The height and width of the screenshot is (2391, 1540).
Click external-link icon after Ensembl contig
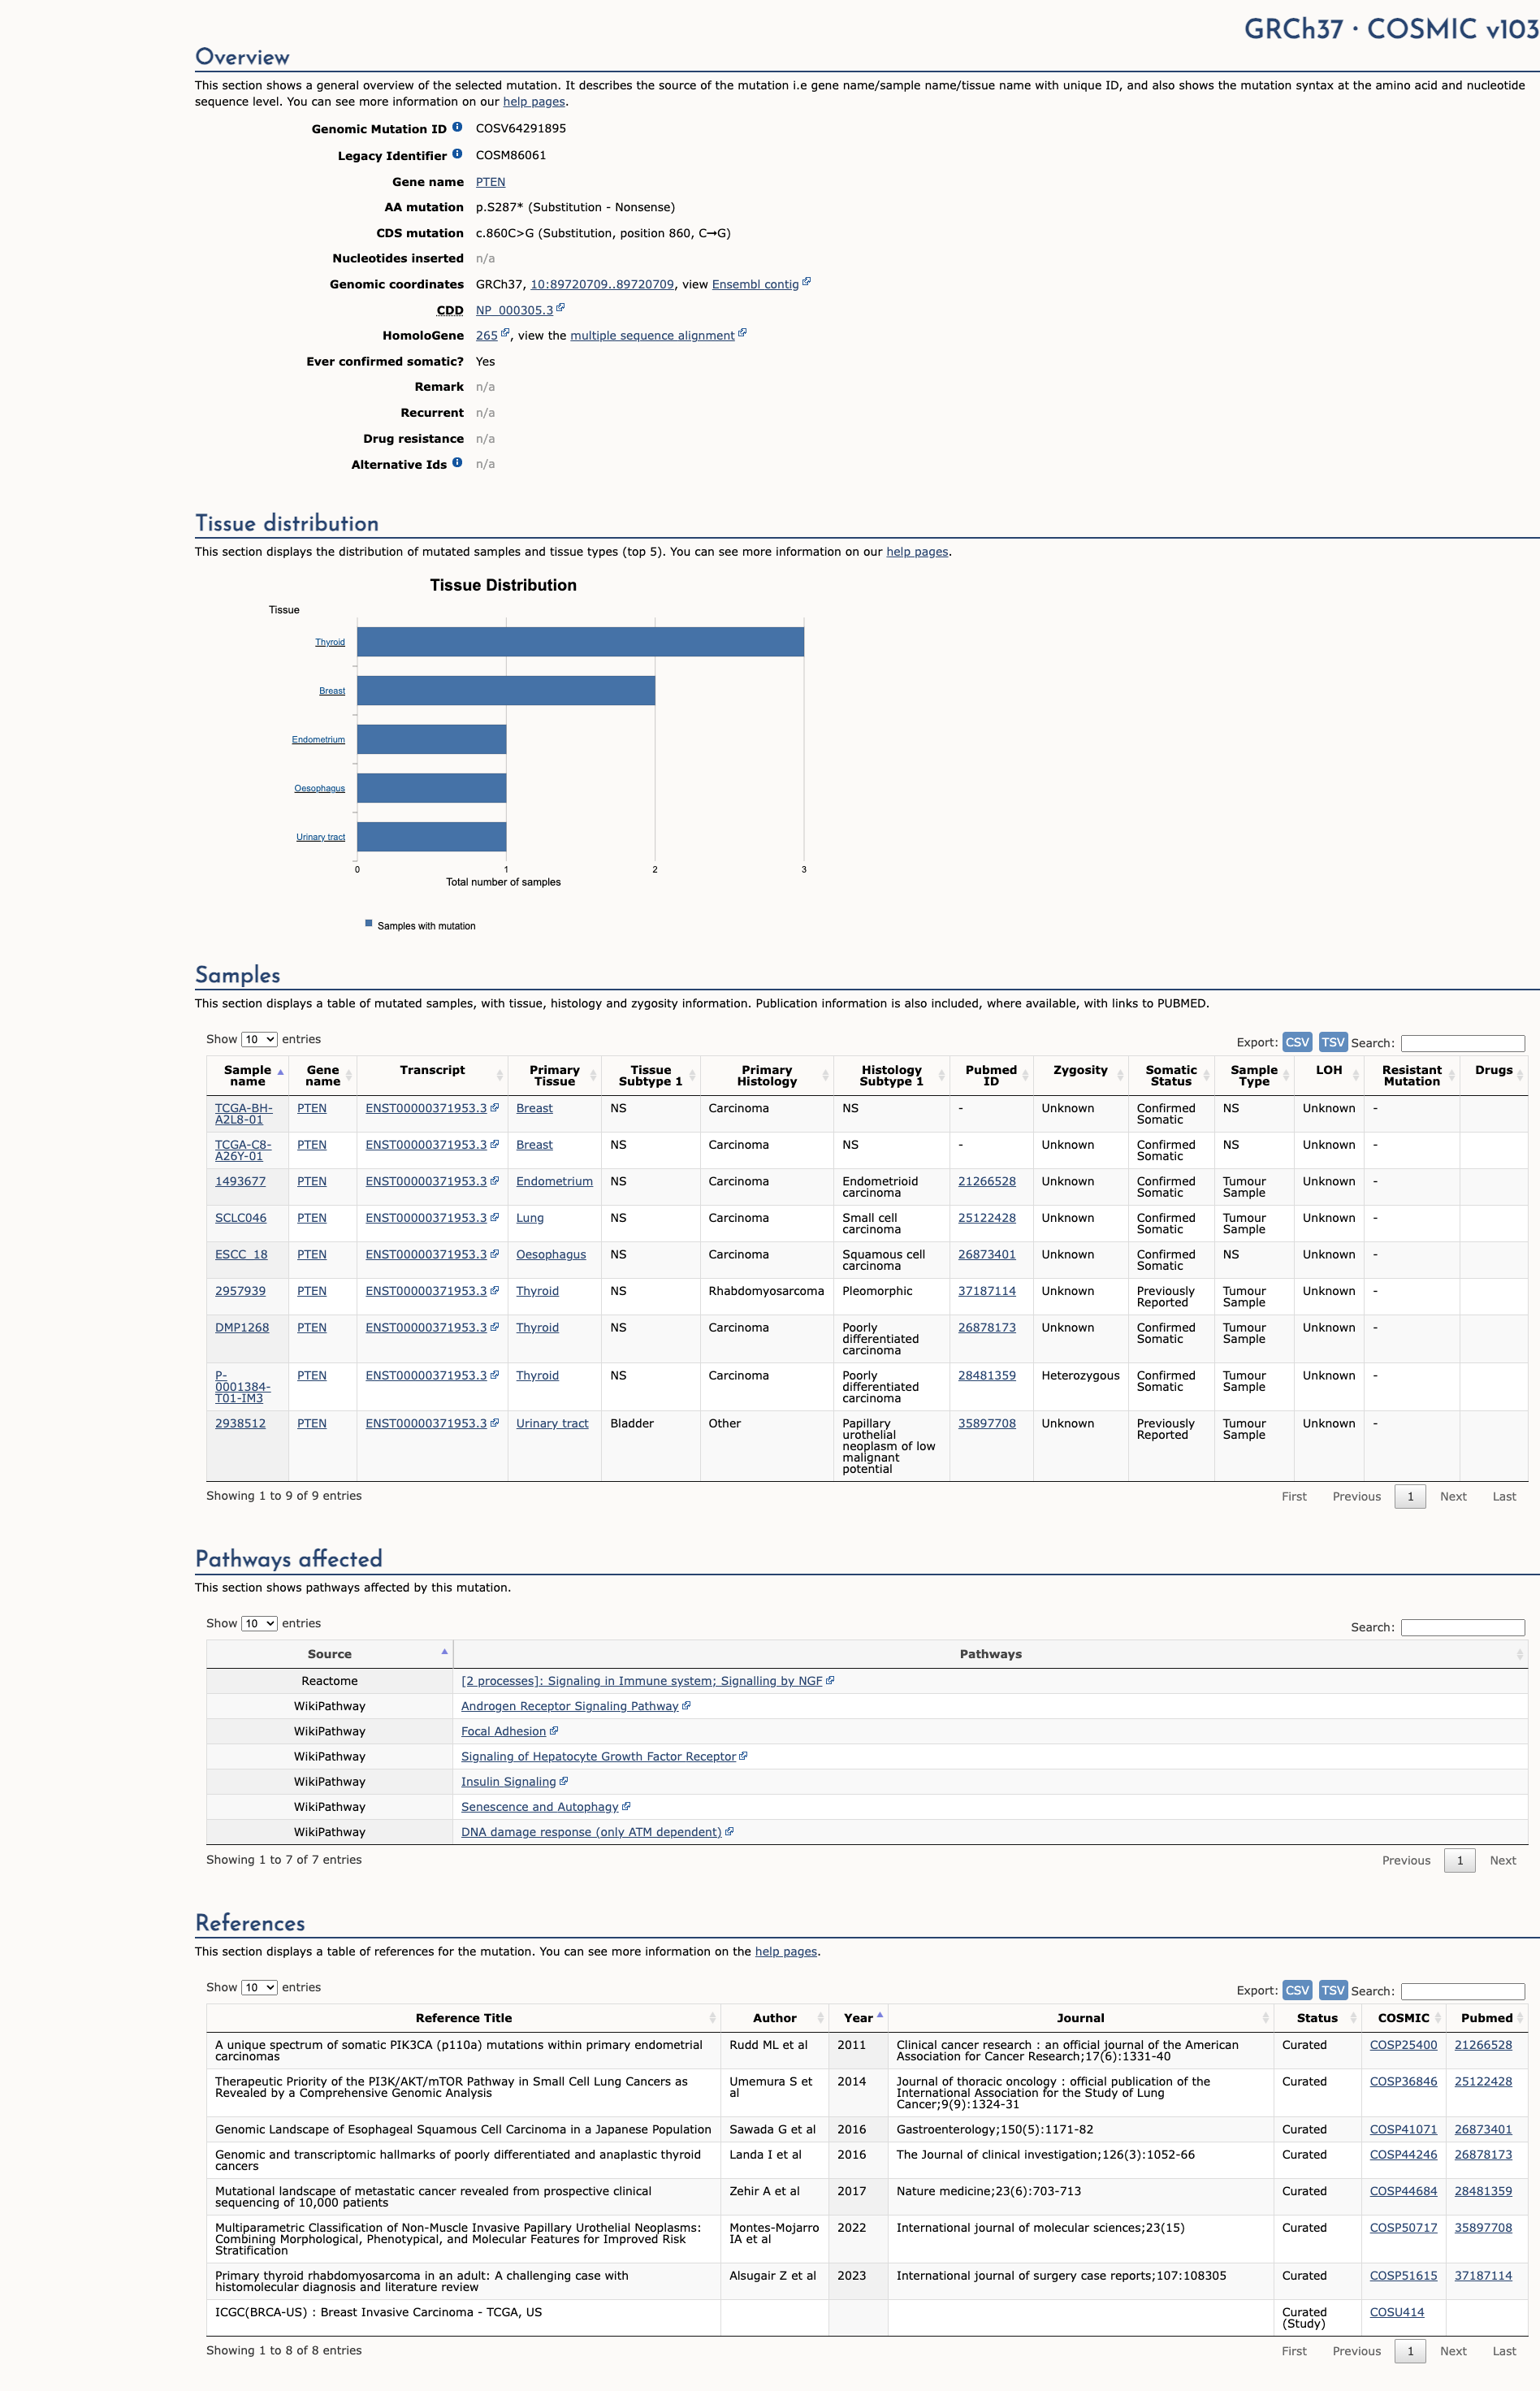pyautogui.click(x=807, y=282)
